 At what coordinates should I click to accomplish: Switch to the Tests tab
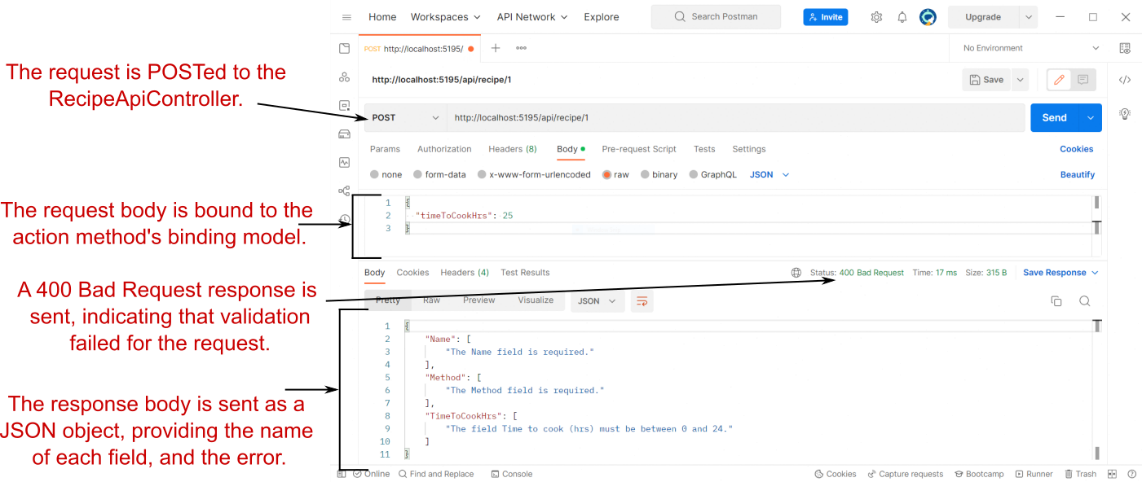[x=704, y=149]
